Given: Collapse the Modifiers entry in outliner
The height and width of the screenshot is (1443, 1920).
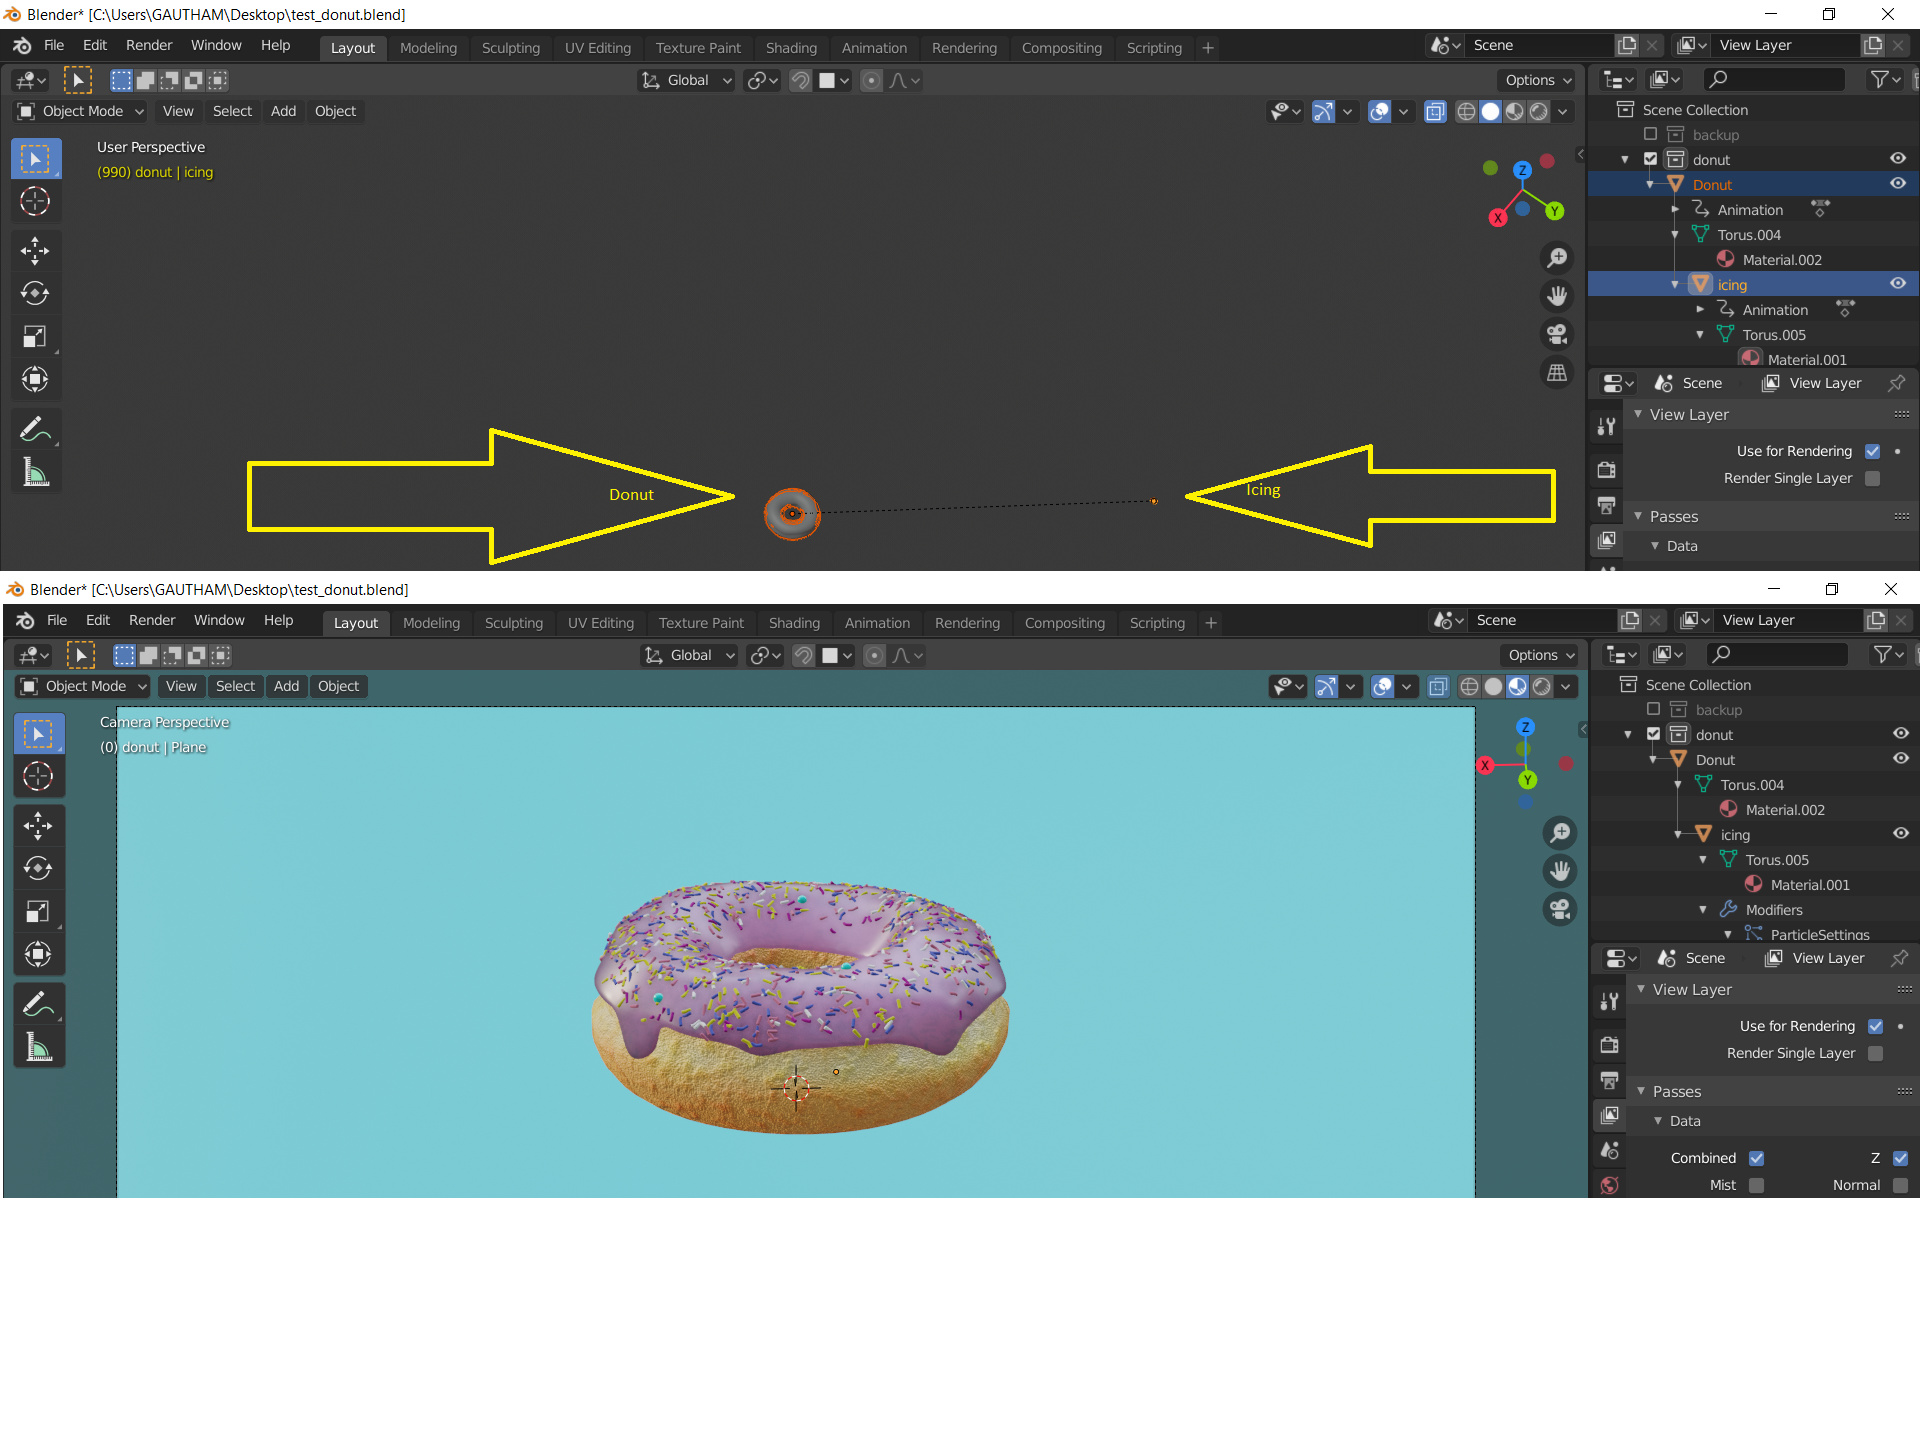Looking at the screenshot, I should click(x=1703, y=909).
